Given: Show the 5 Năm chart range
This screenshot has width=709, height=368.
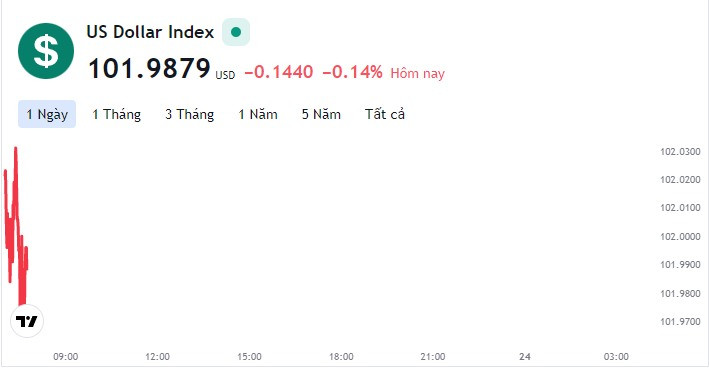Looking at the screenshot, I should [321, 114].
